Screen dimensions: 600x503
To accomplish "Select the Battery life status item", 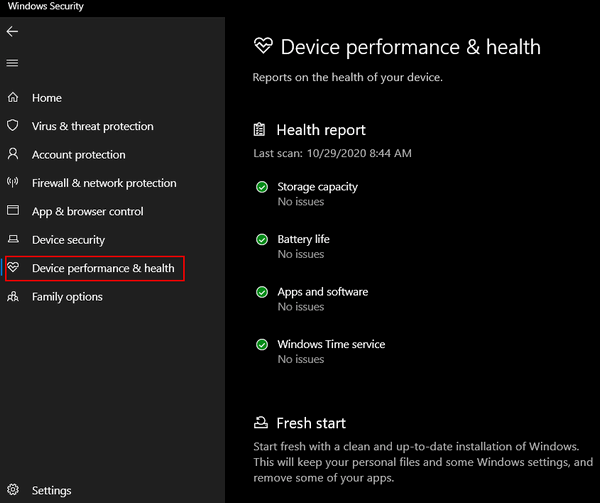I will point(303,246).
